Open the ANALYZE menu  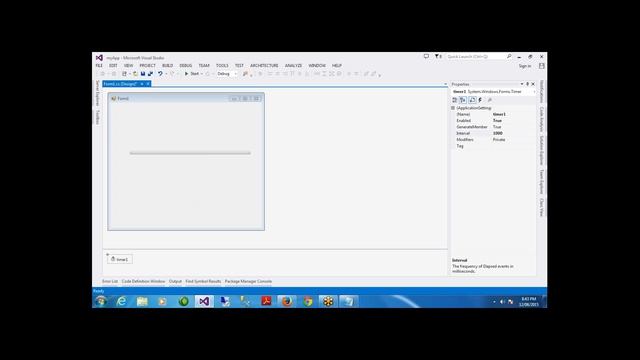[x=293, y=66]
